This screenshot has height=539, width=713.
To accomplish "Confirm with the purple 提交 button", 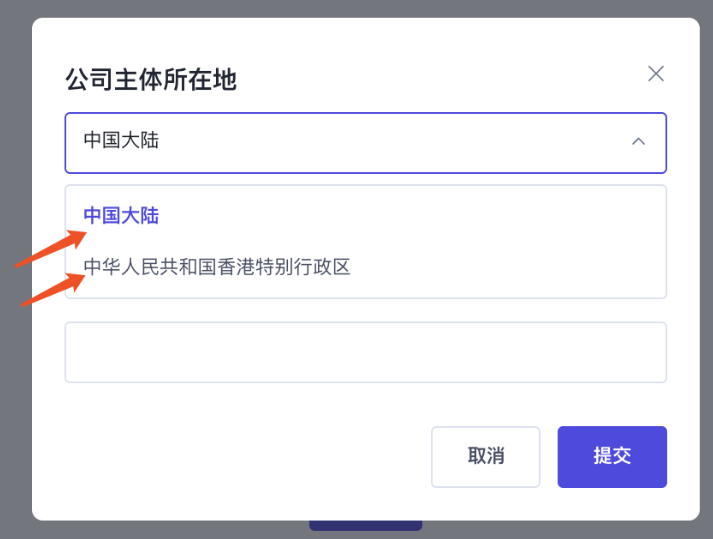I will (612, 457).
